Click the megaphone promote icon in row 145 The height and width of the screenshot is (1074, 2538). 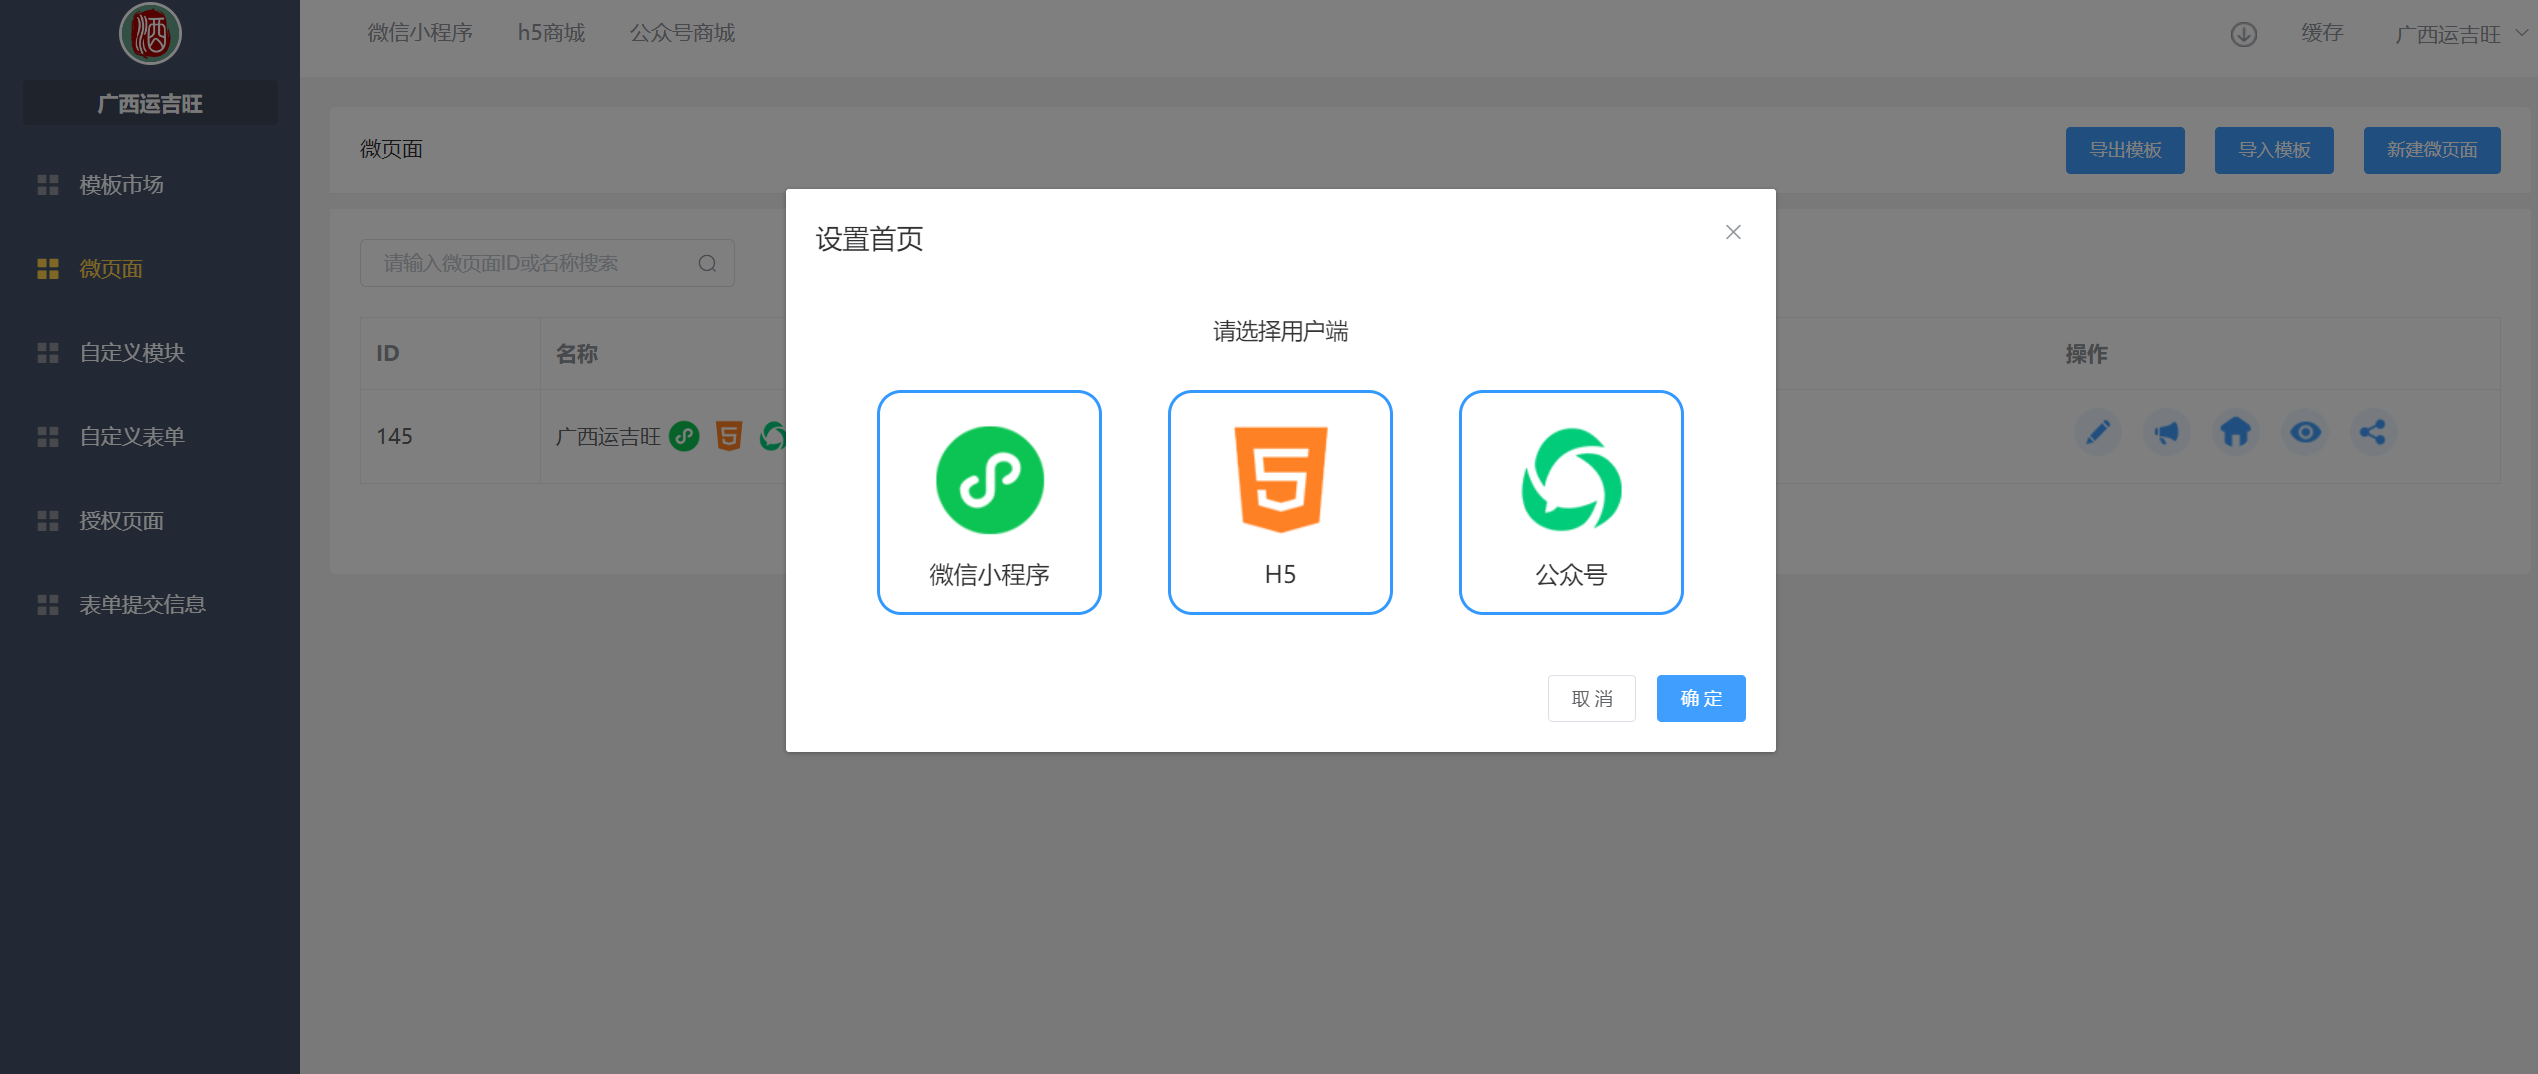[2166, 433]
